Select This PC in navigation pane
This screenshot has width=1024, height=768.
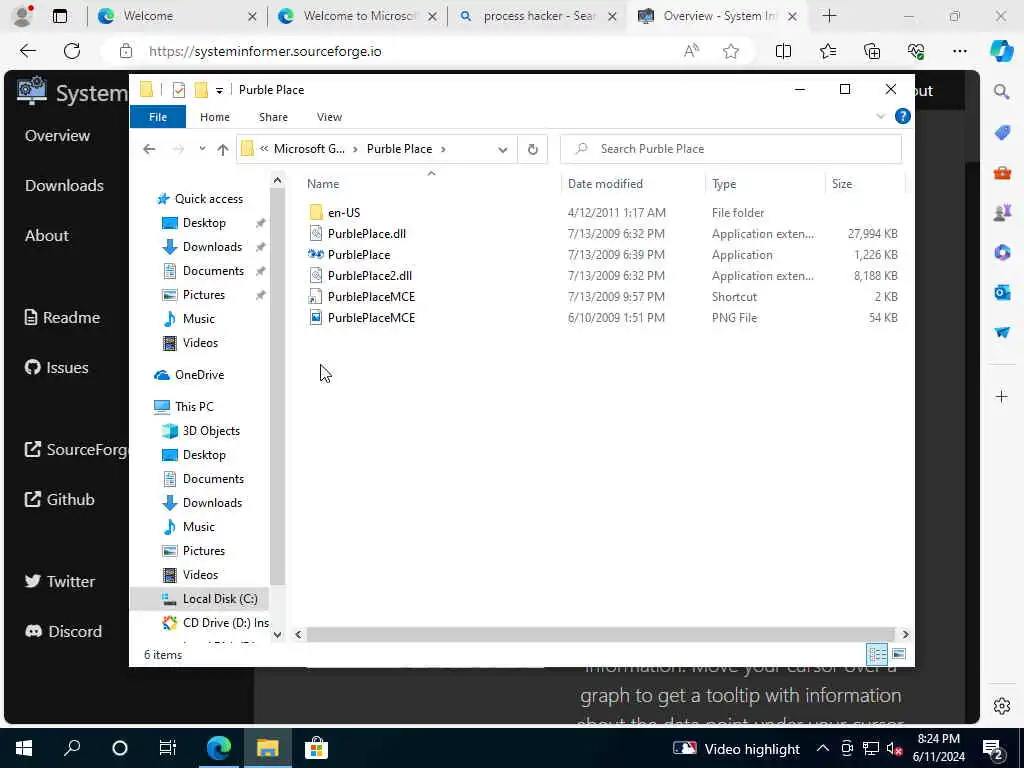[194, 406]
